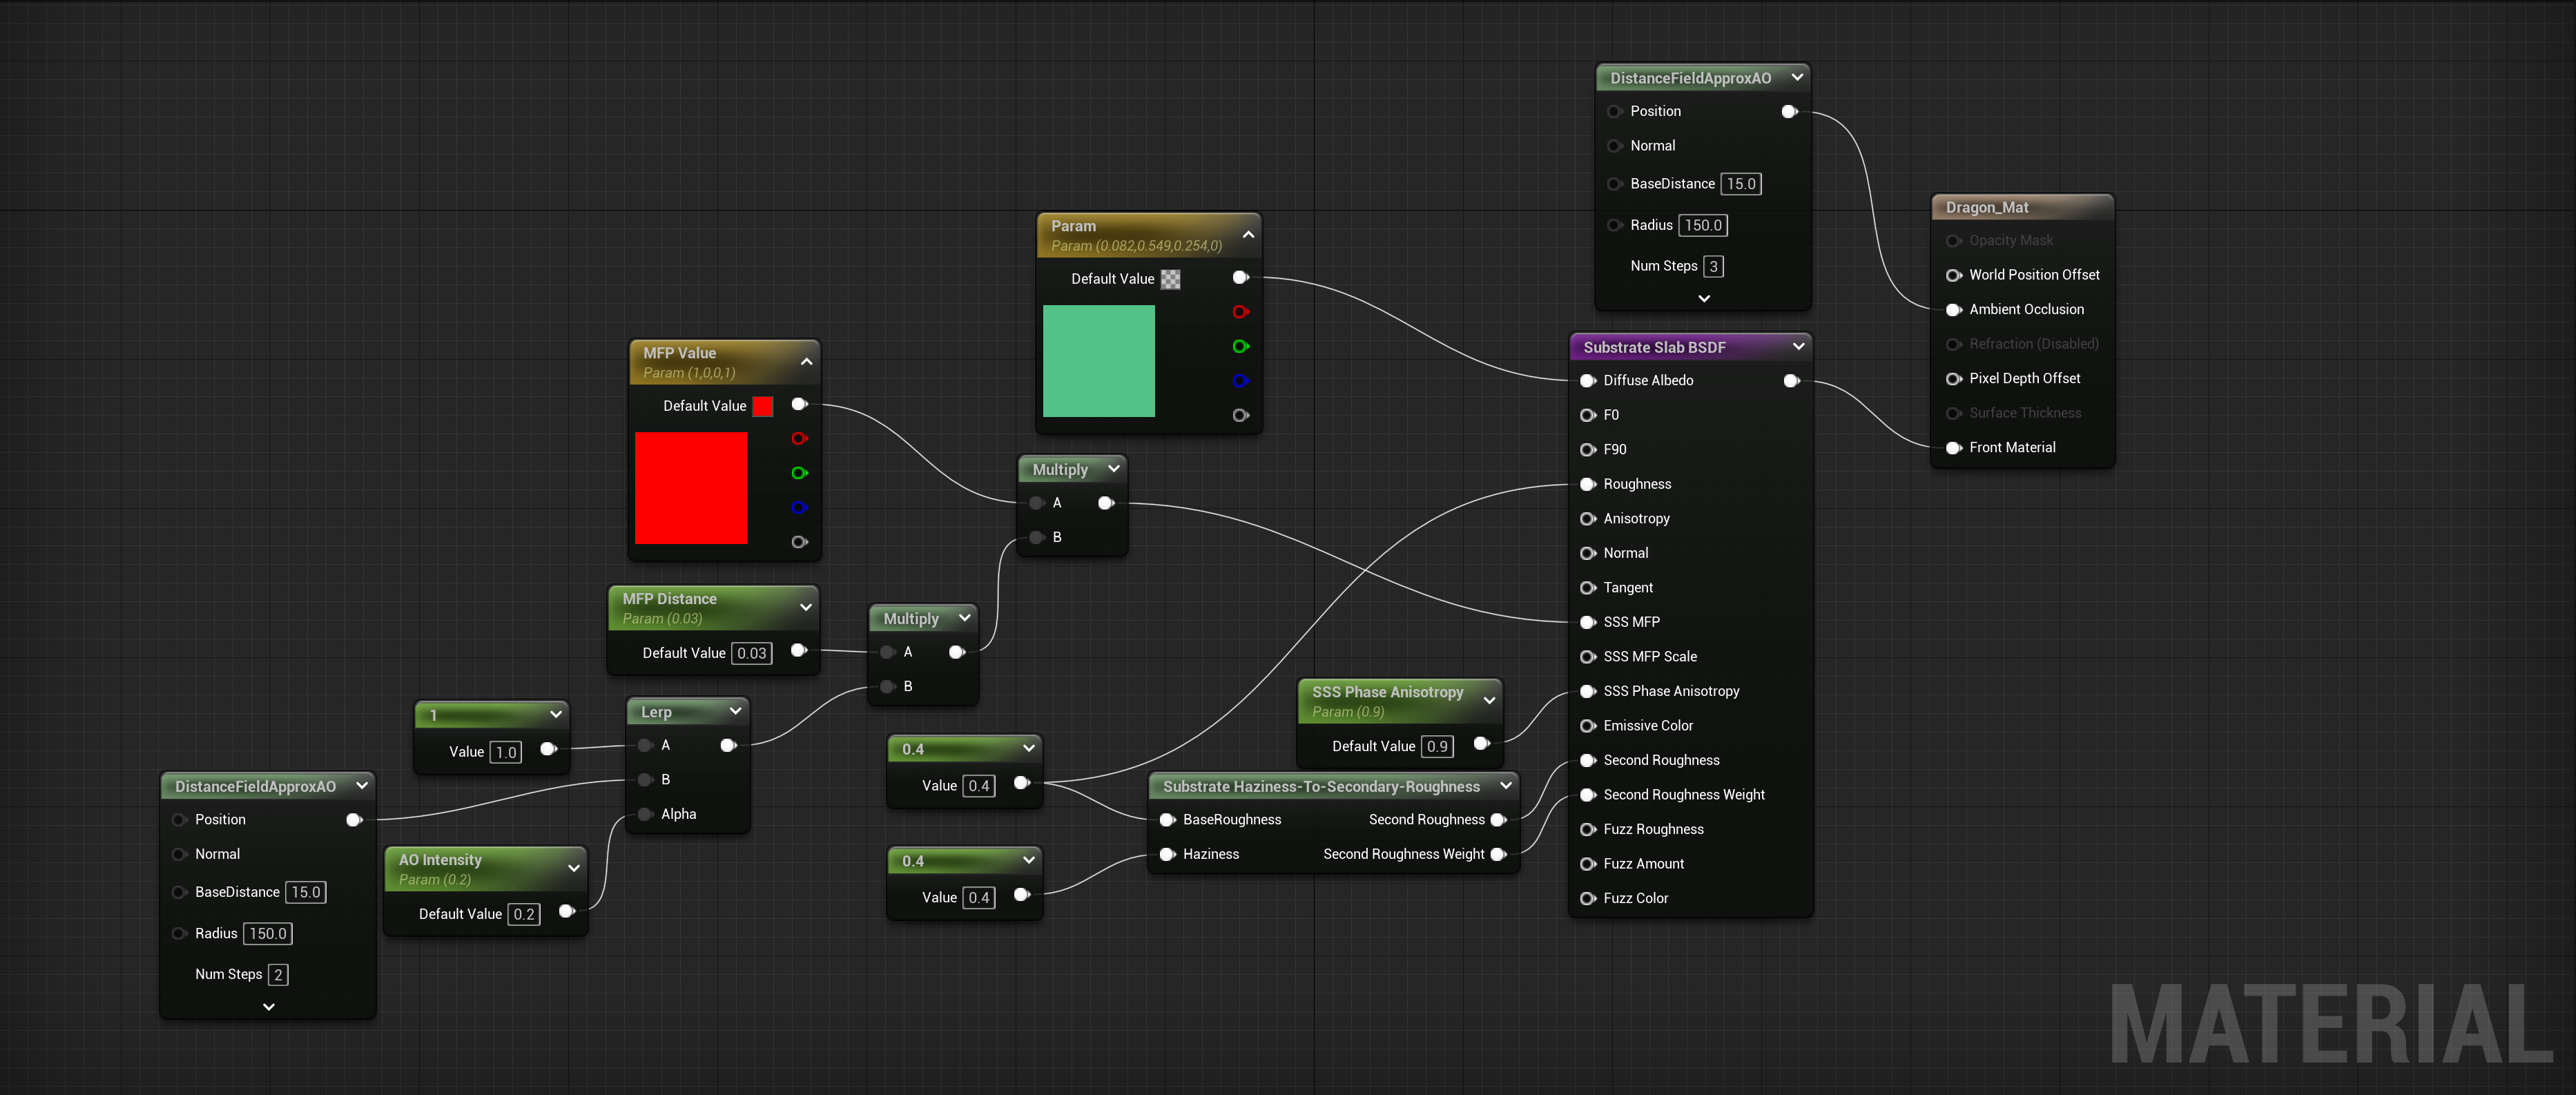Click green Param blue channel output pin

(1241, 381)
